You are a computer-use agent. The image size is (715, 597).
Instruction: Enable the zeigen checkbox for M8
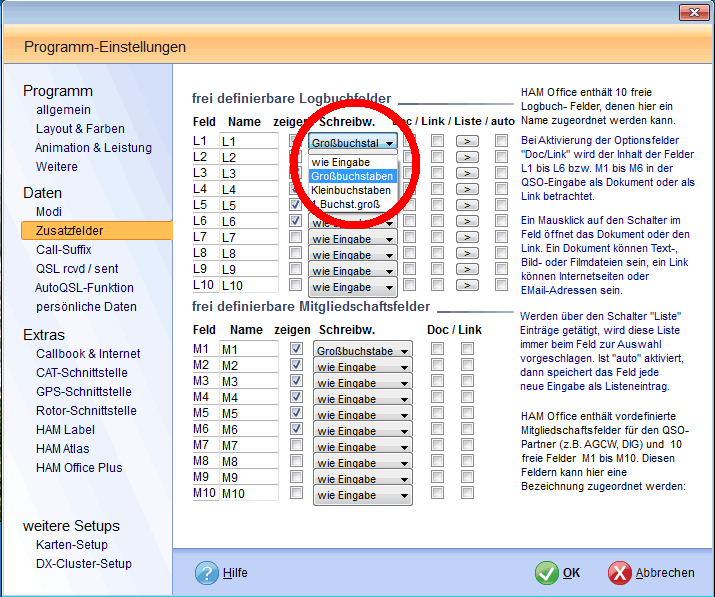click(296, 461)
